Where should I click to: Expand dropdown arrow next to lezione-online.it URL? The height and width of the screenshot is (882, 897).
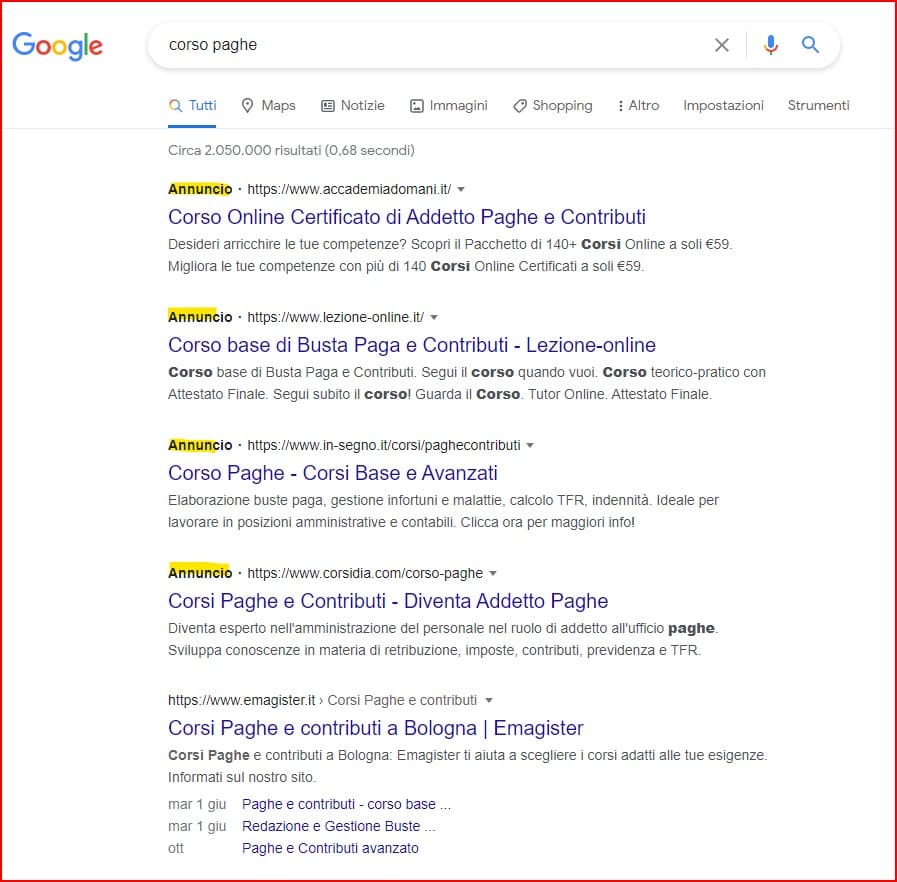(x=434, y=318)
